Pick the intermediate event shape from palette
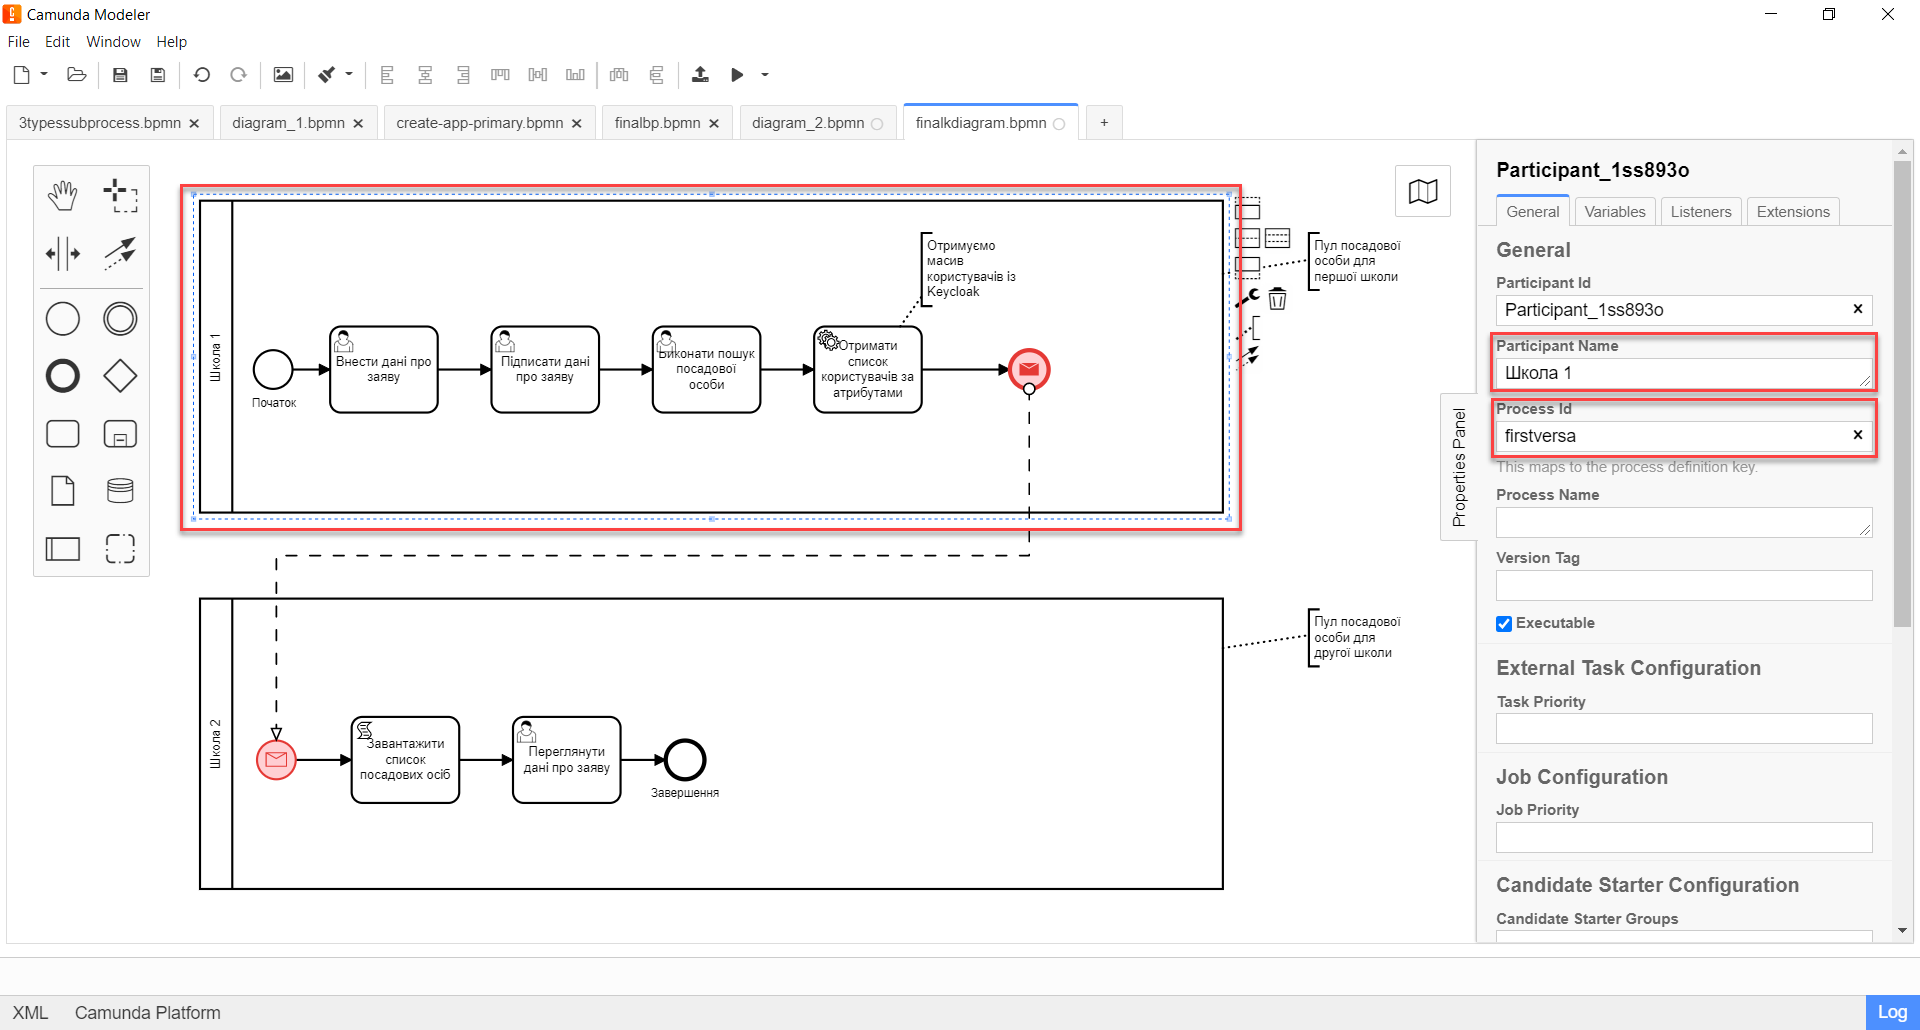 click(120, 319)
